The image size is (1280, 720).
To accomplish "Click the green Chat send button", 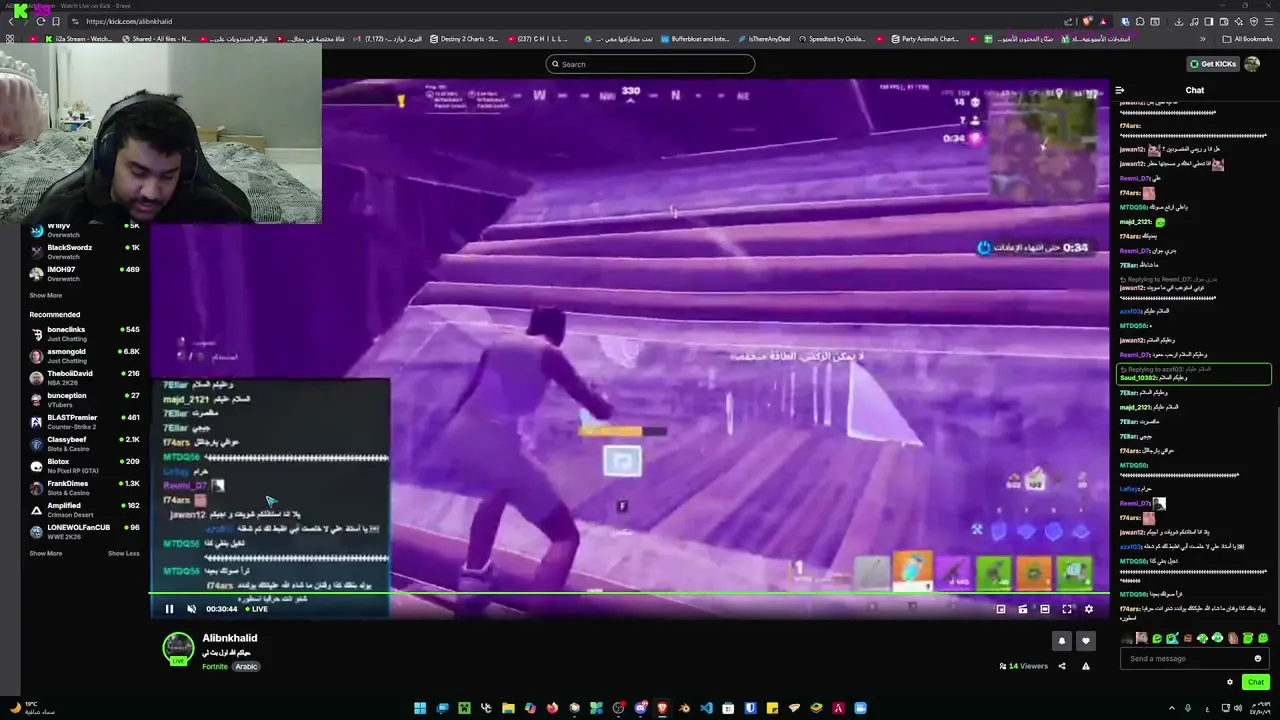I will click(1256, 682).
